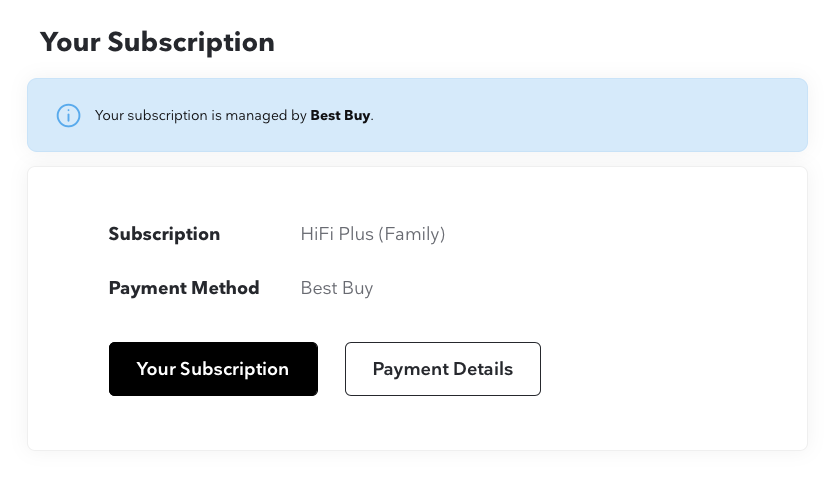Click the word "Details" on outlined button
This screenshot has height=483, width=831.
[480, 369]
